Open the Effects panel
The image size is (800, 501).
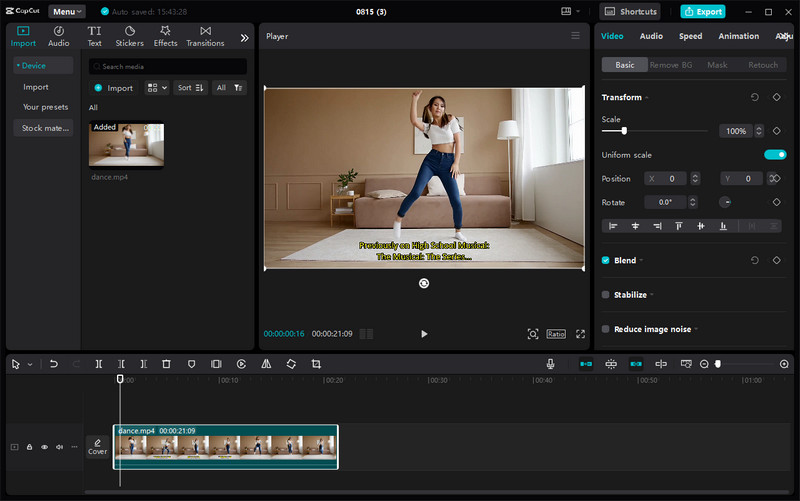[165, 37]
